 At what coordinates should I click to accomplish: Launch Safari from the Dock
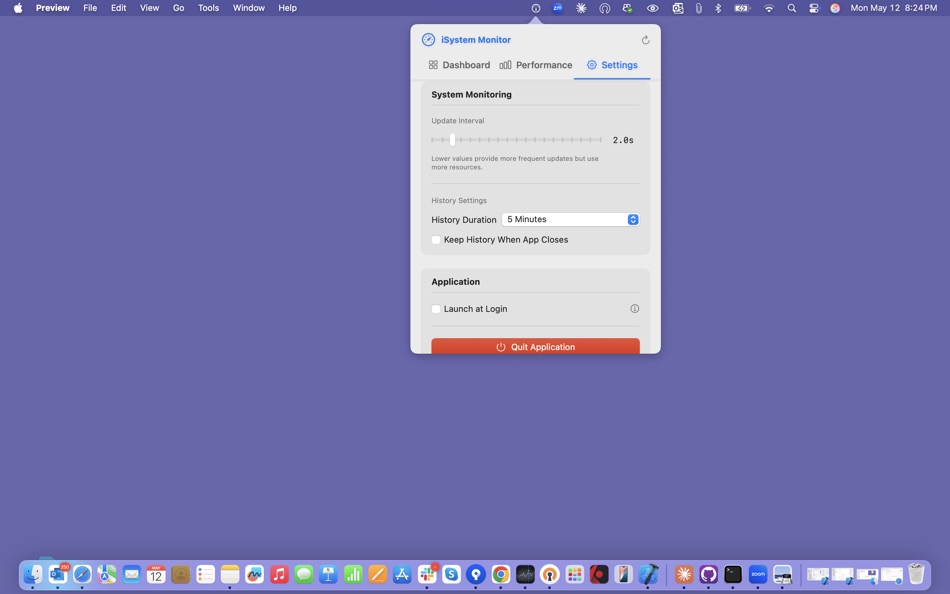[80, 574]
